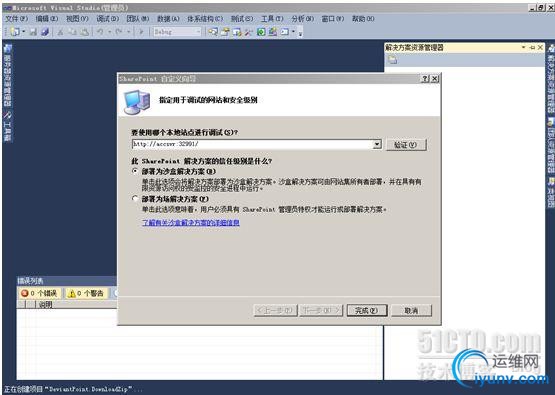Image resolution: width=555 pixels, height=395 pixels.
Task: Open the Server Explorer vertical tab on left
Action: click(x=7, y=76)
